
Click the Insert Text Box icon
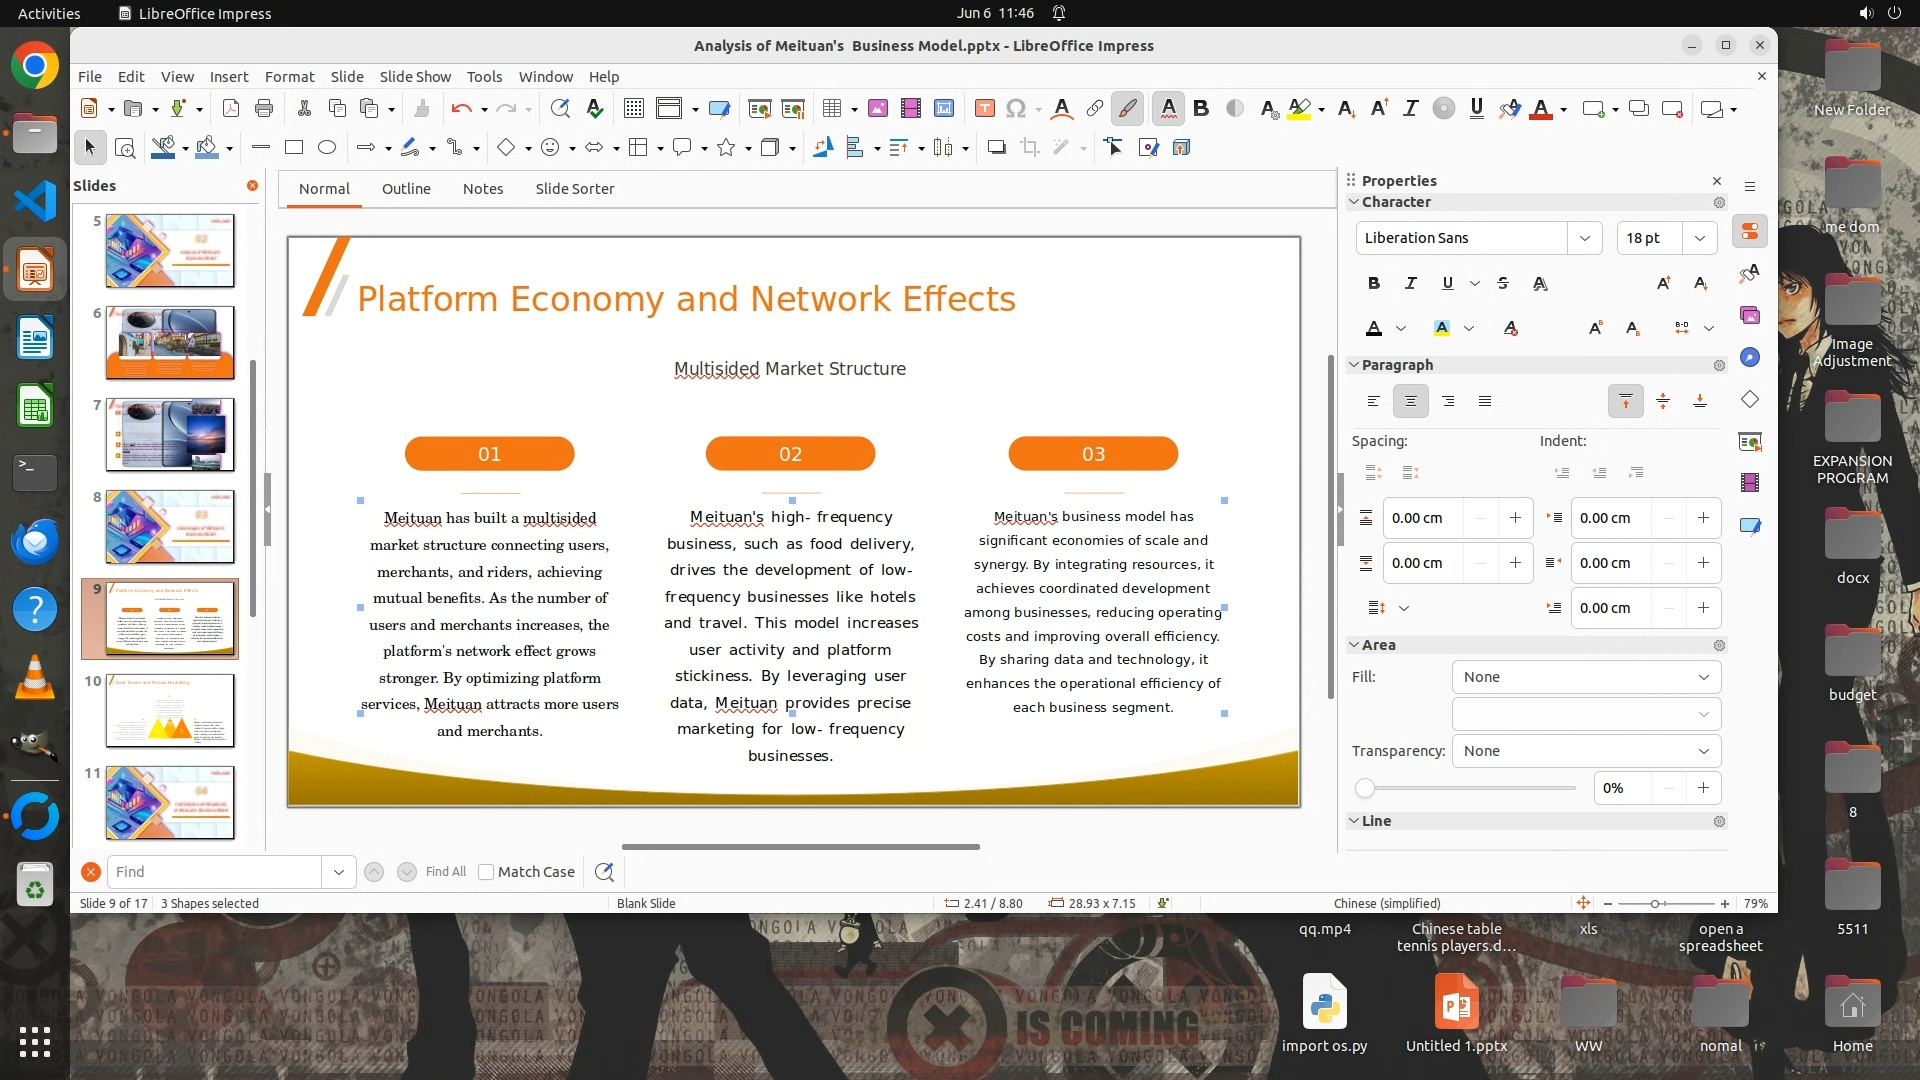[984, 109]
